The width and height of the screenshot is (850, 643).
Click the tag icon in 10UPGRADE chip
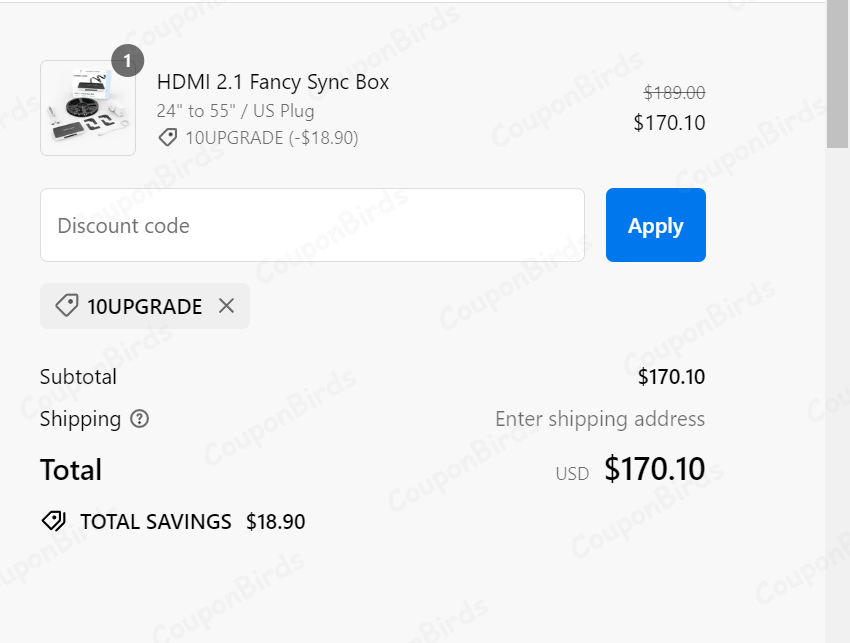tap(67, 306)
